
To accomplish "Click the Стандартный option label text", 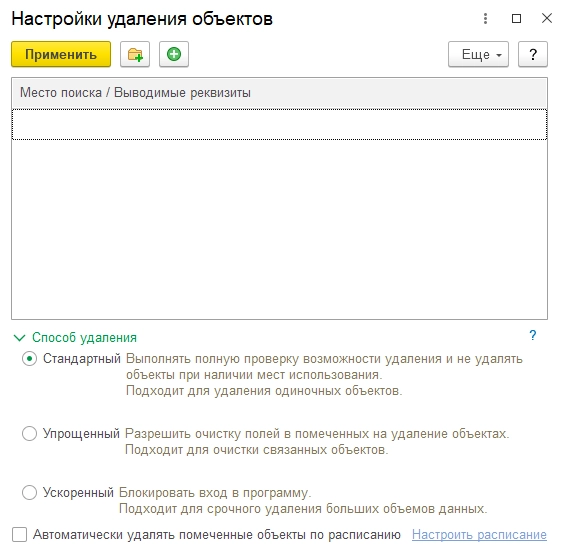I will coord(82,359).
